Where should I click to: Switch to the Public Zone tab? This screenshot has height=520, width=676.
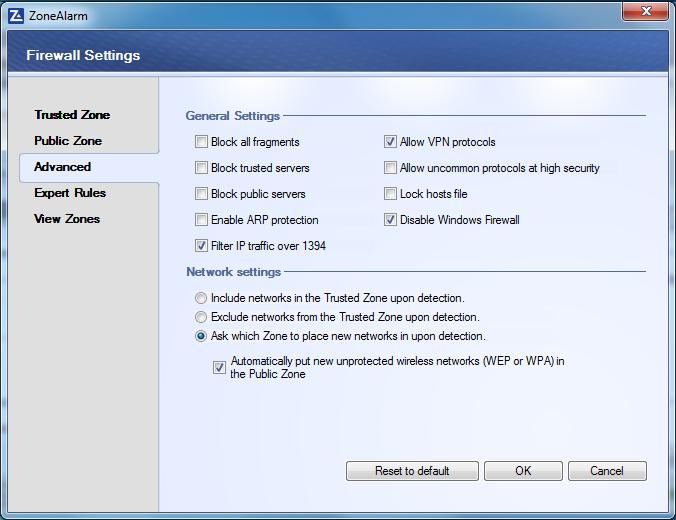point(68,141)
